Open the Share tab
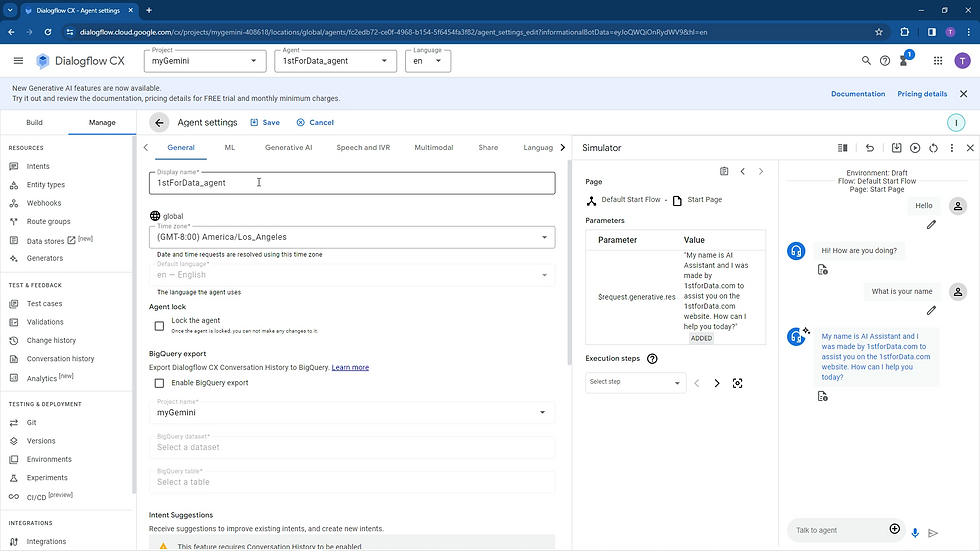 [488, 147]
